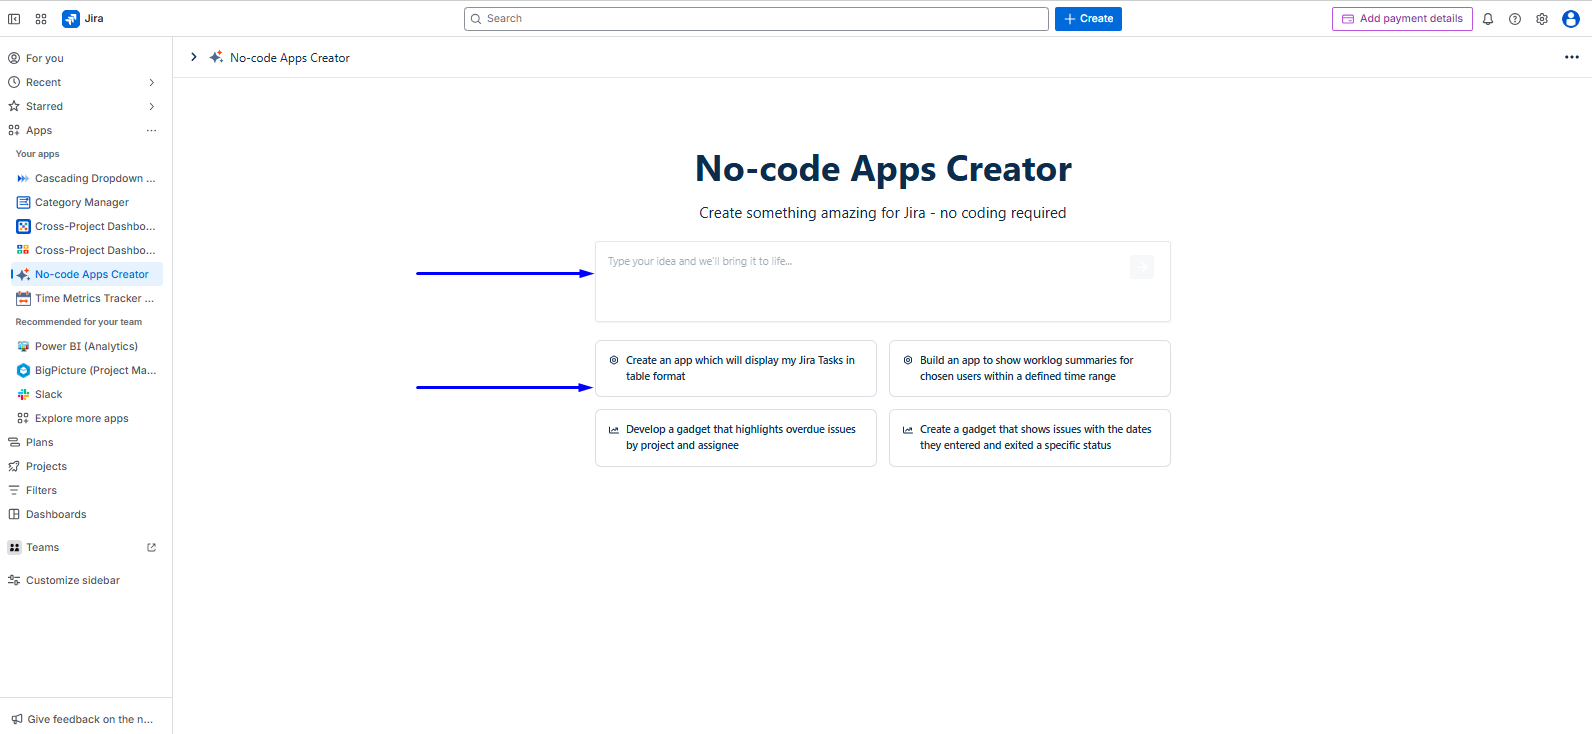Click the Dashboards icon in sidebar
The width and height of the screenshot is (1592, 734).
click(14, 514)
